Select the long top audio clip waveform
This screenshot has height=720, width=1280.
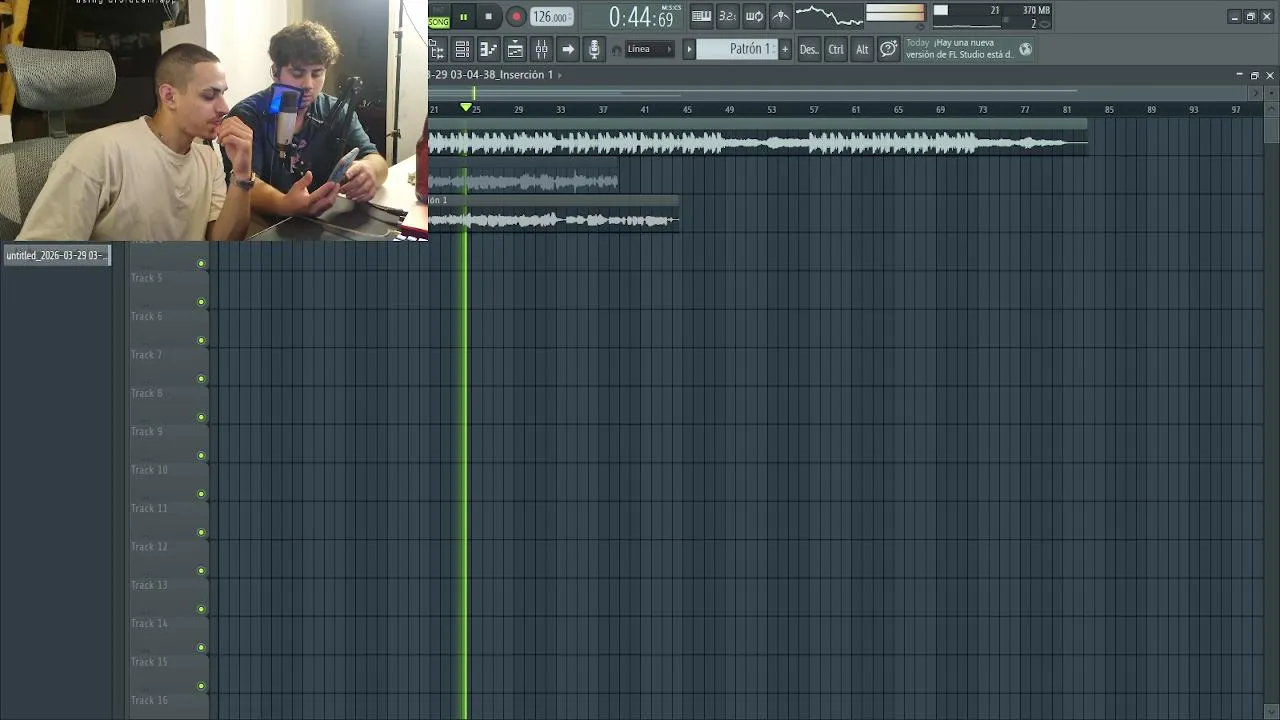[758, 144]
